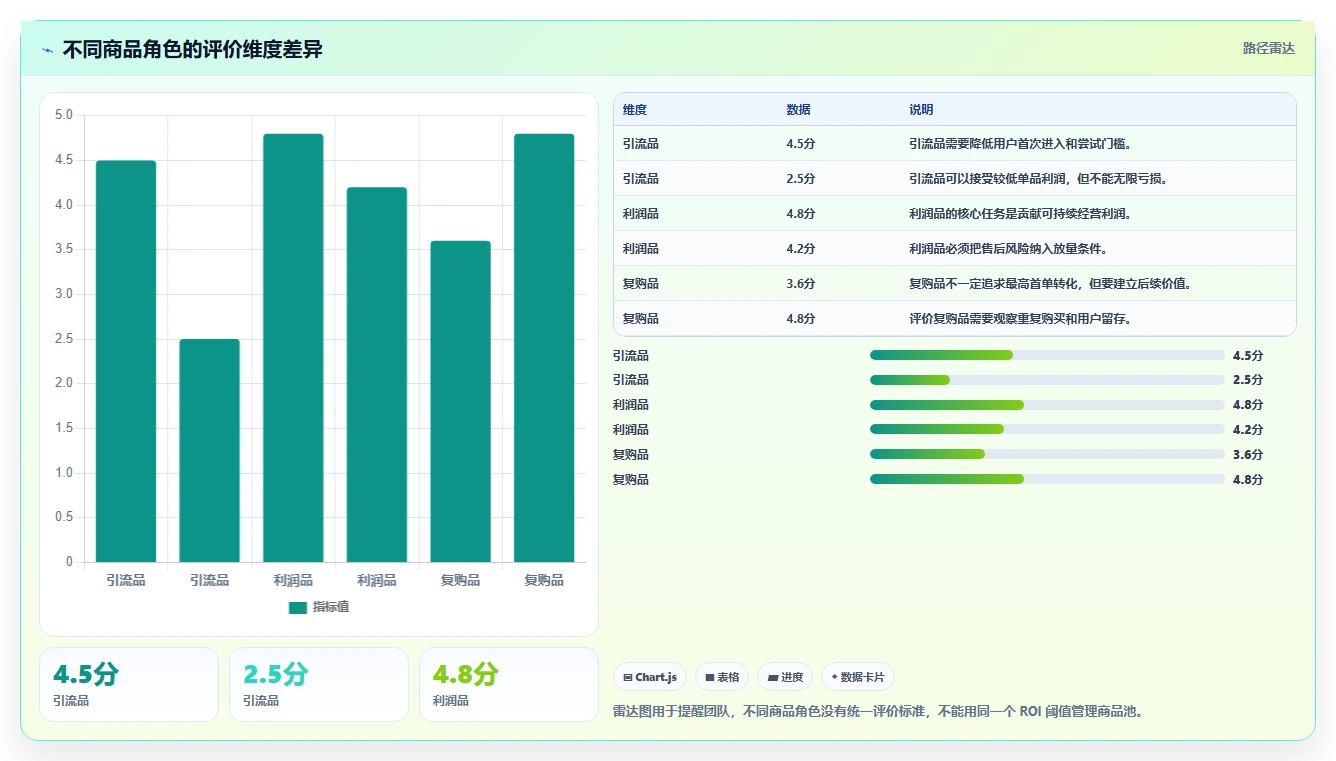Click the 利润品 progress bar showing 4.2分
This screenshot has width=1336, height=761.
(x=1047, y=429)
